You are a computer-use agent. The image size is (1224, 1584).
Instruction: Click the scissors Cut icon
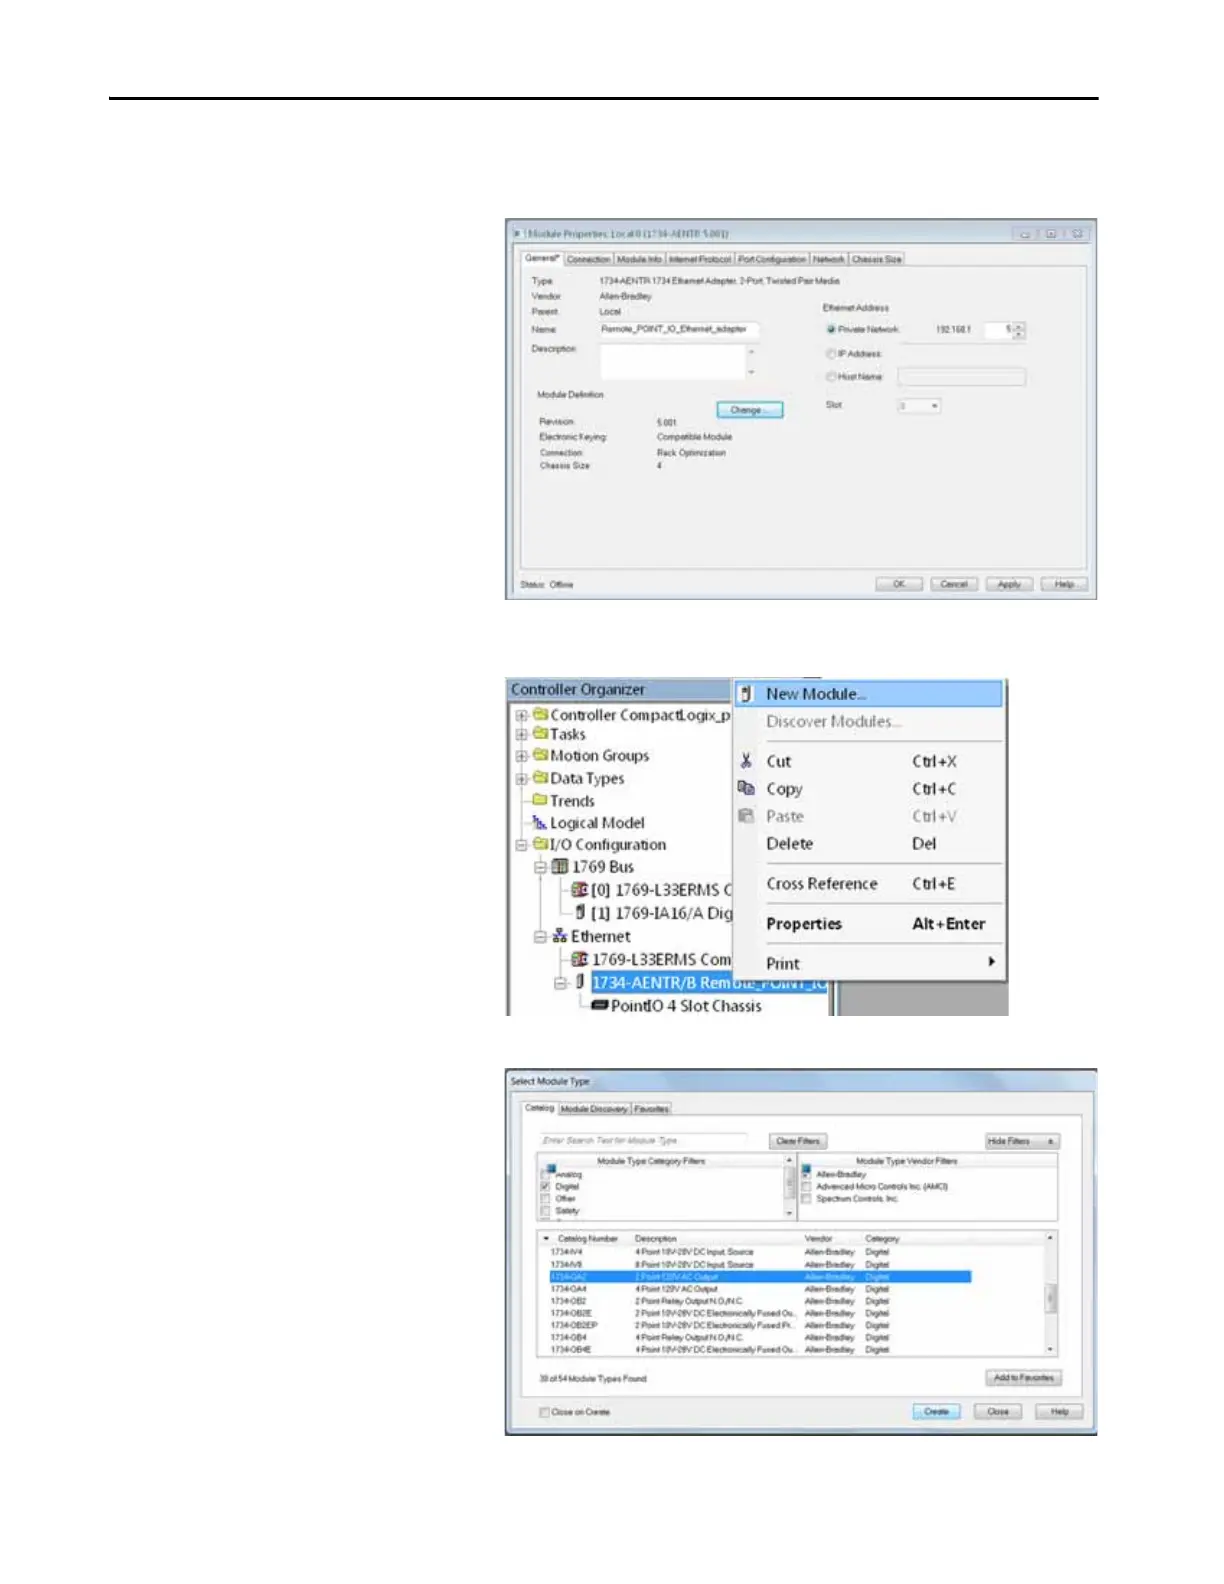746,761
